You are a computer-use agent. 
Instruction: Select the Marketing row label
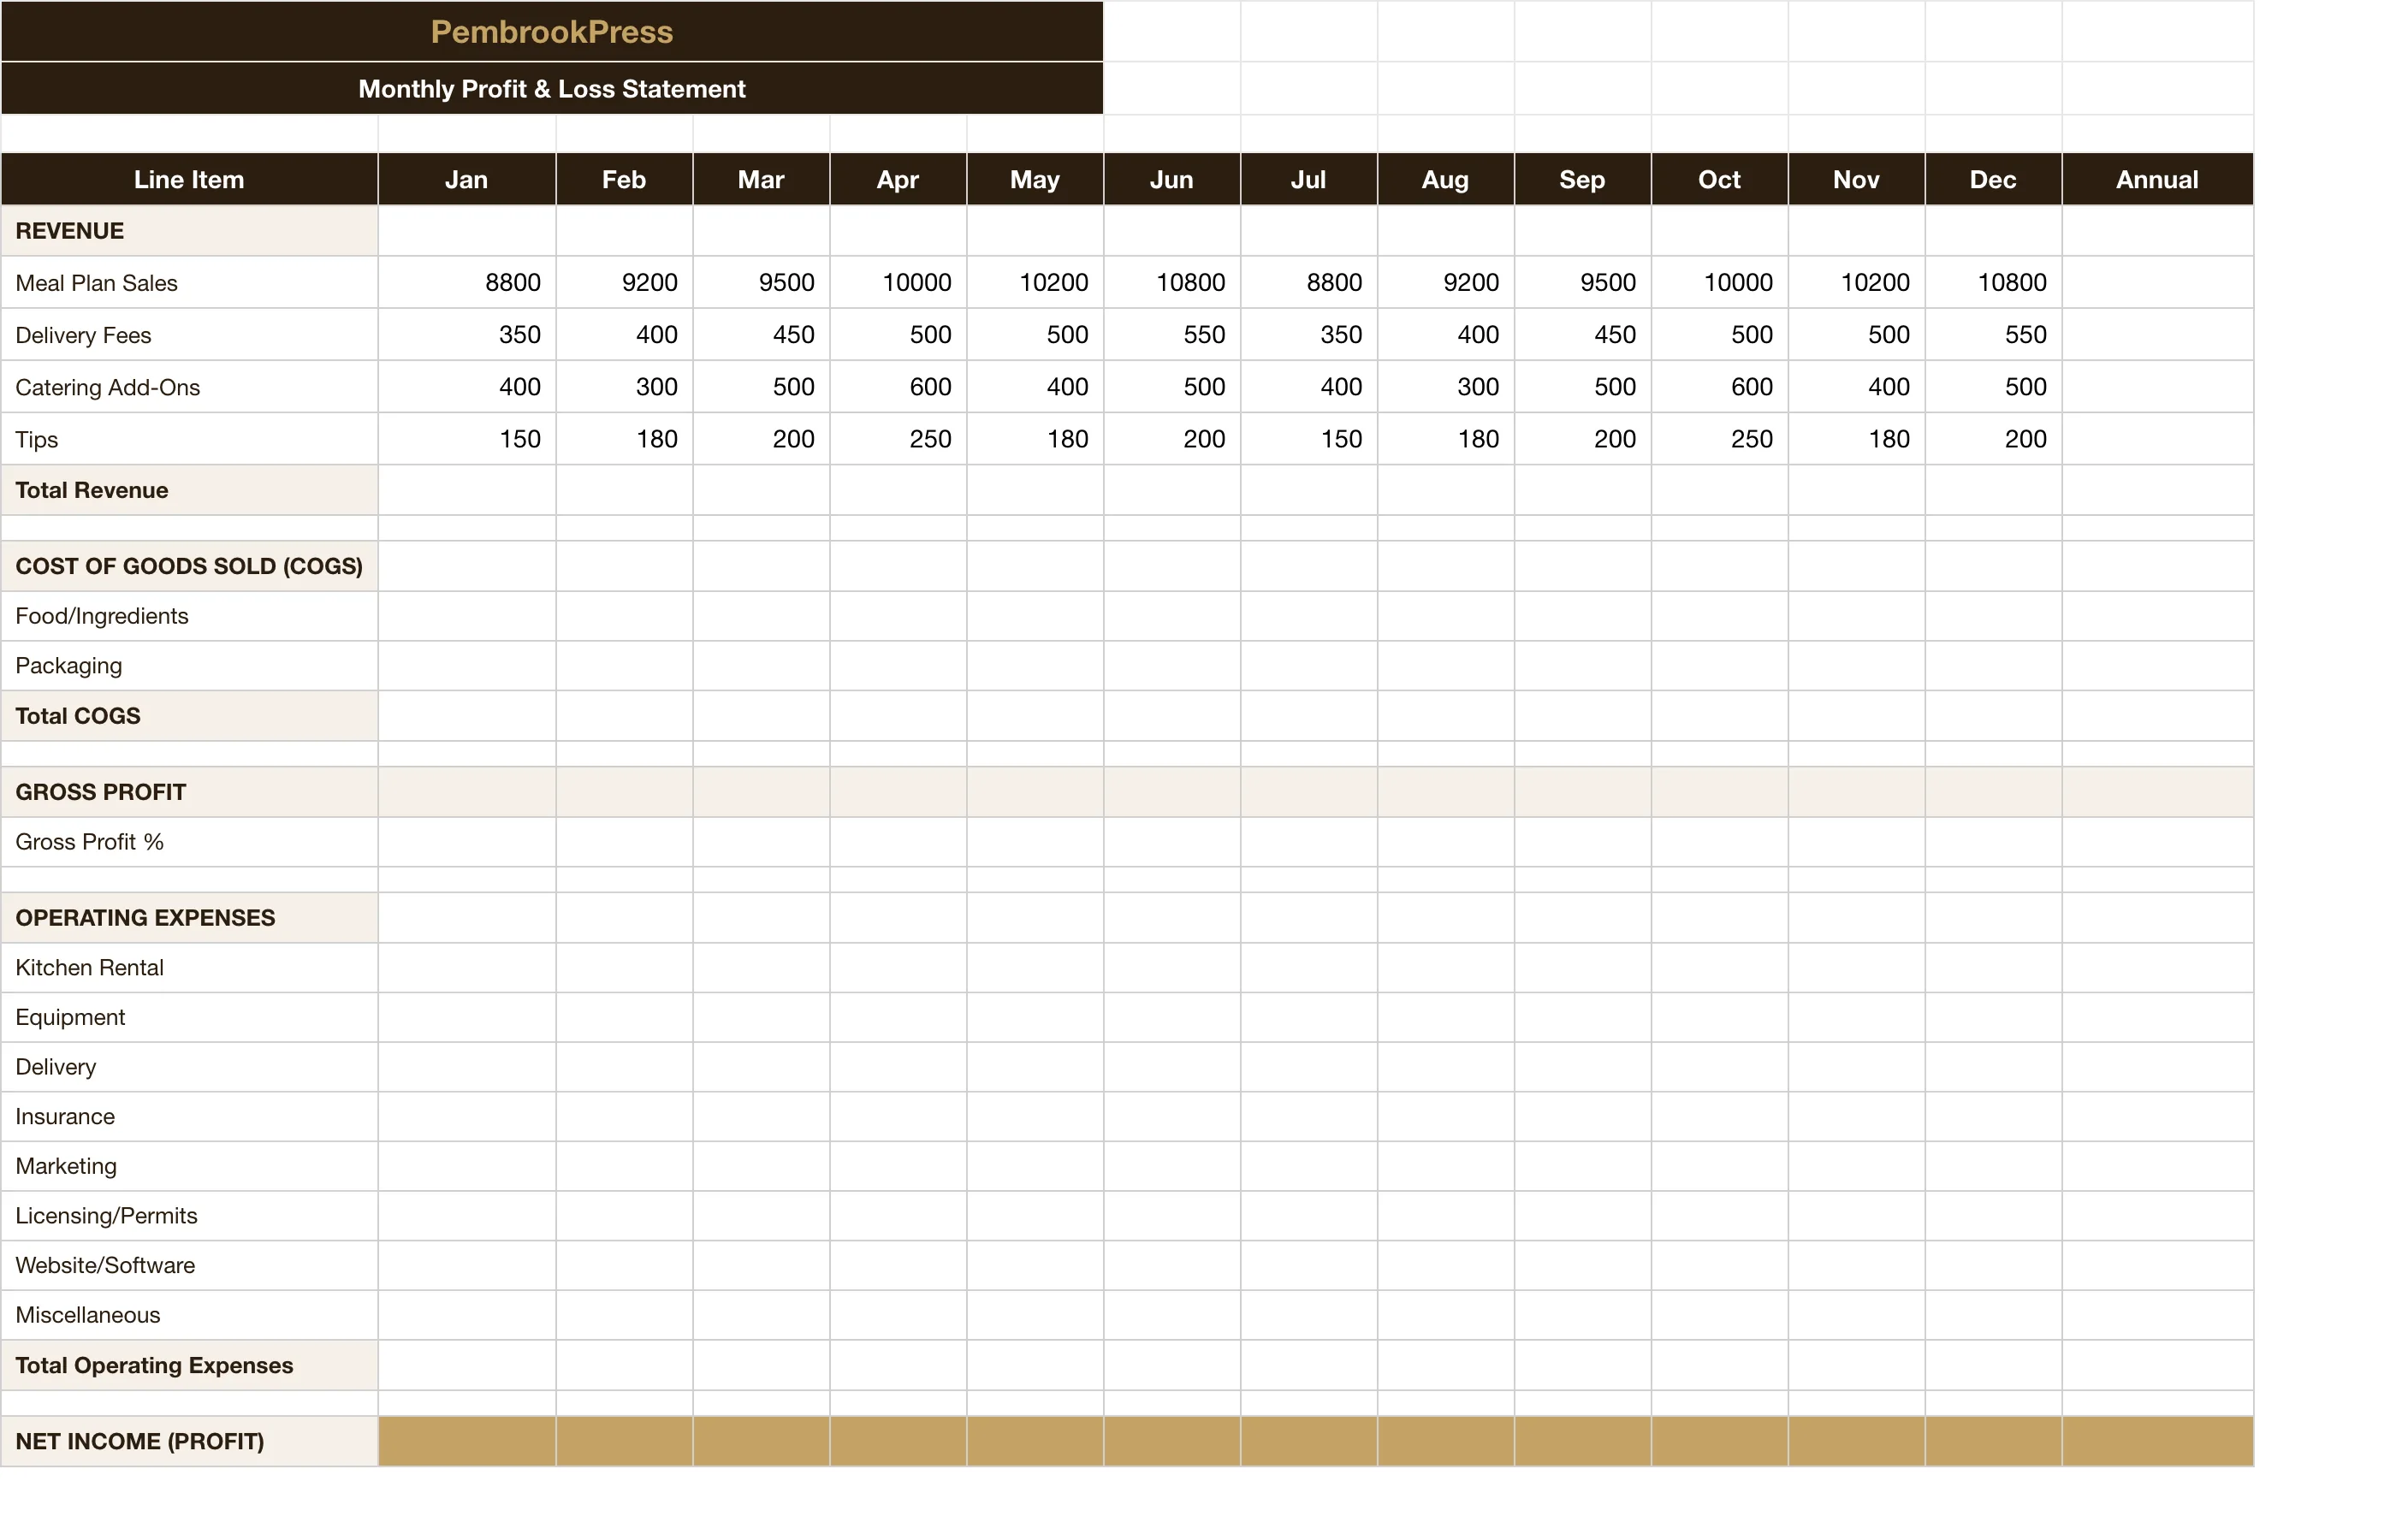click(189, 1166)
